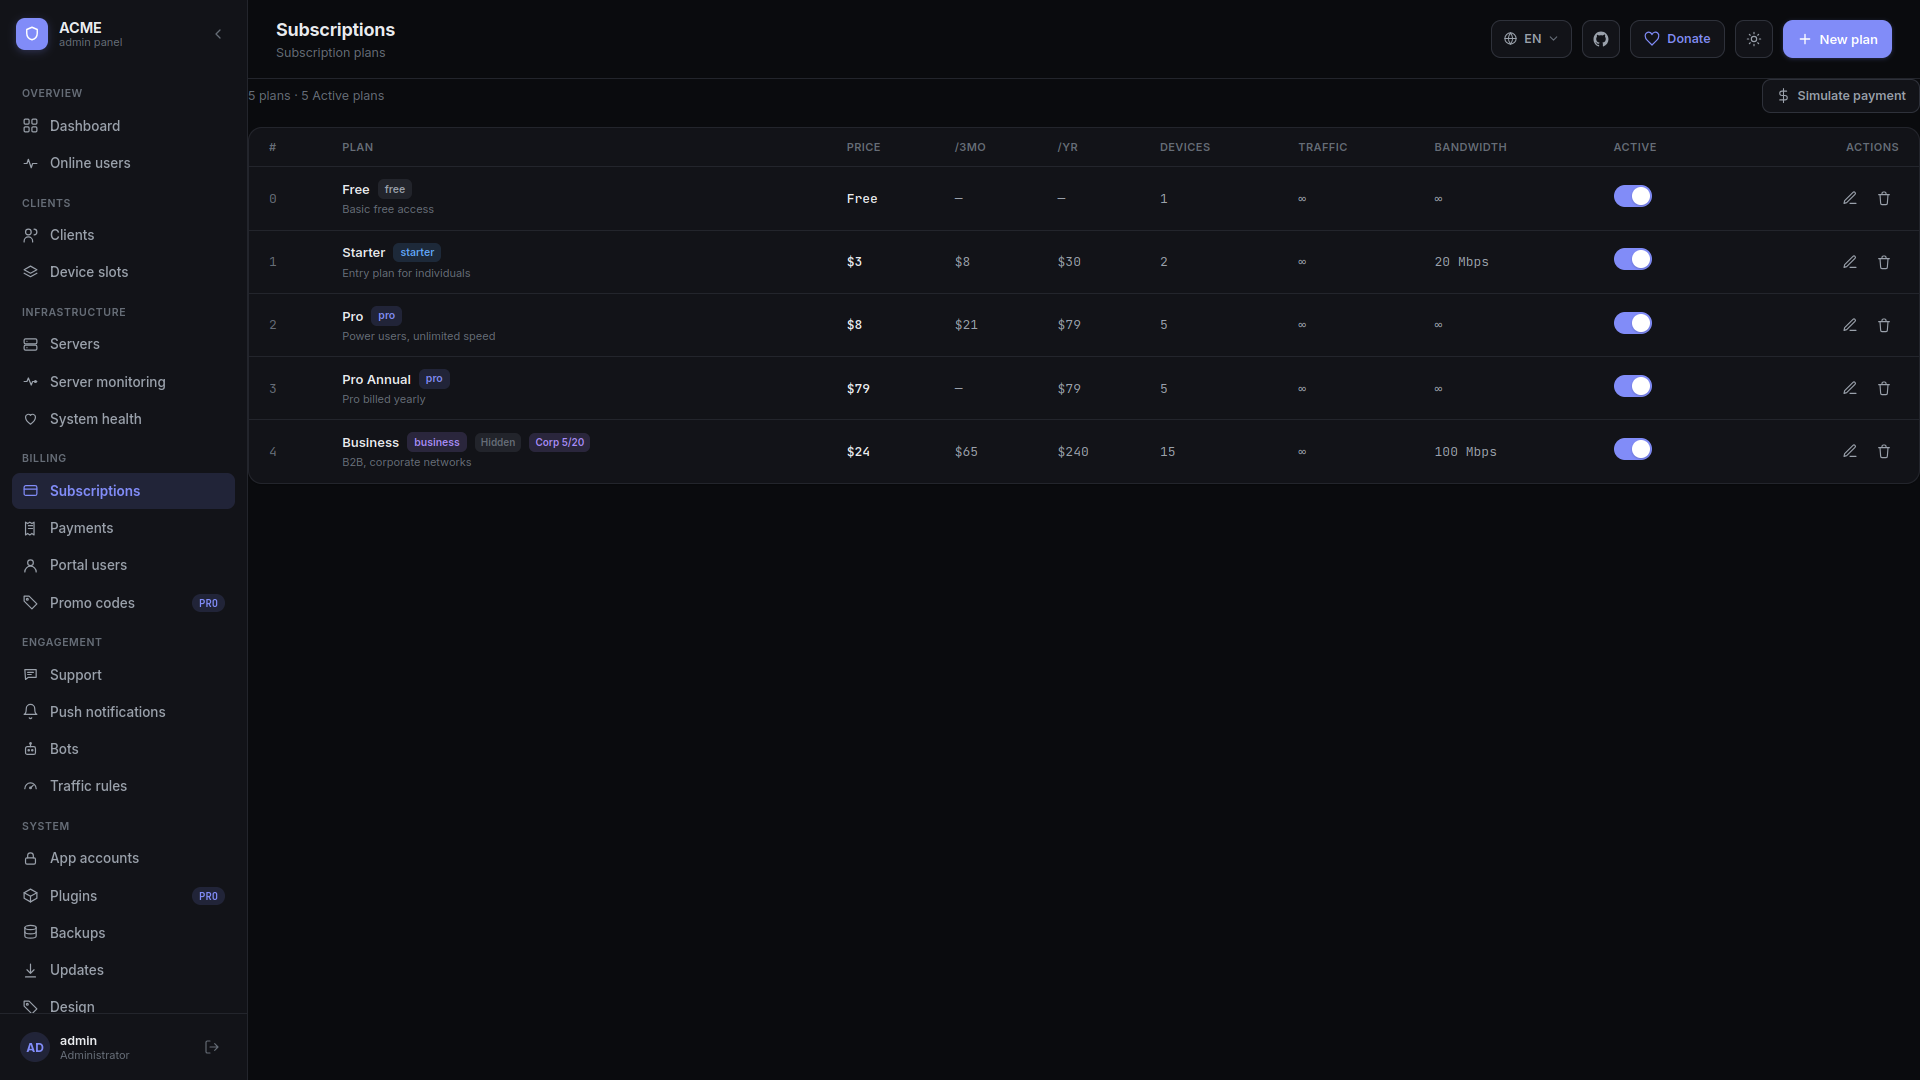Click the 'Power users, unlimited speed' description
The width and height of the screenshot is (1920, 1080).
coord(418,336)
